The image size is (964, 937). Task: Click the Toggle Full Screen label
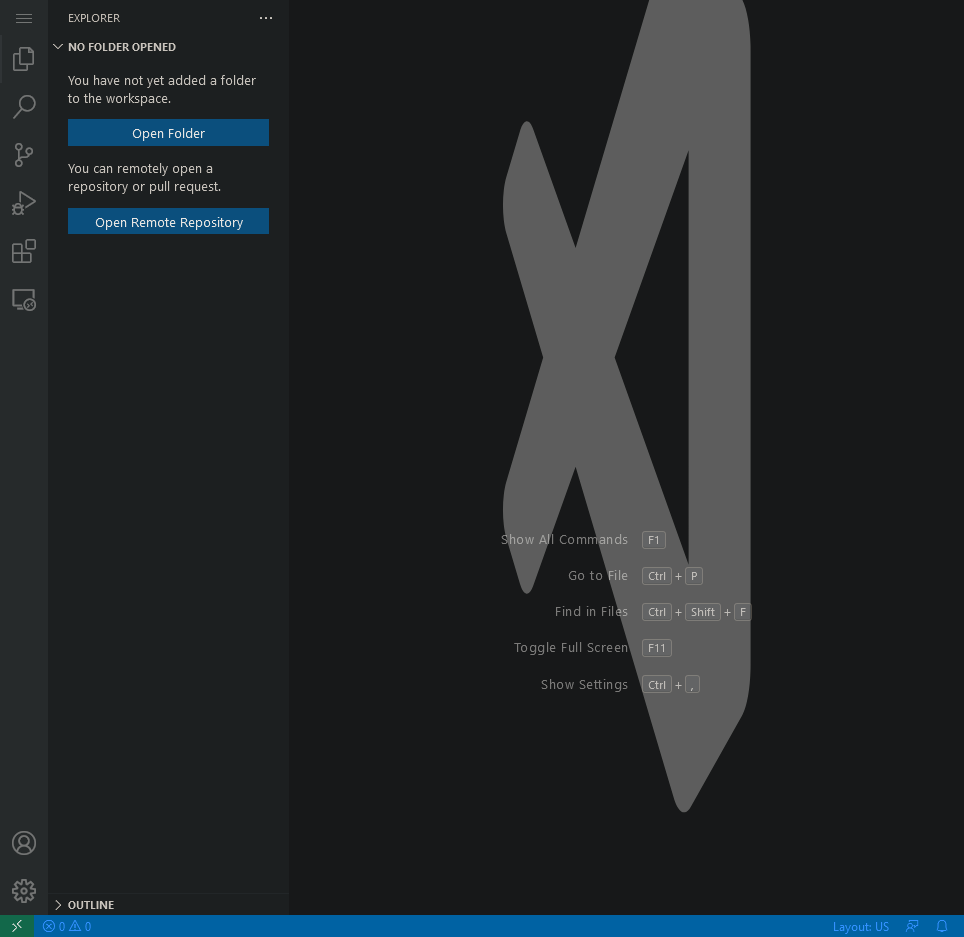571,648
